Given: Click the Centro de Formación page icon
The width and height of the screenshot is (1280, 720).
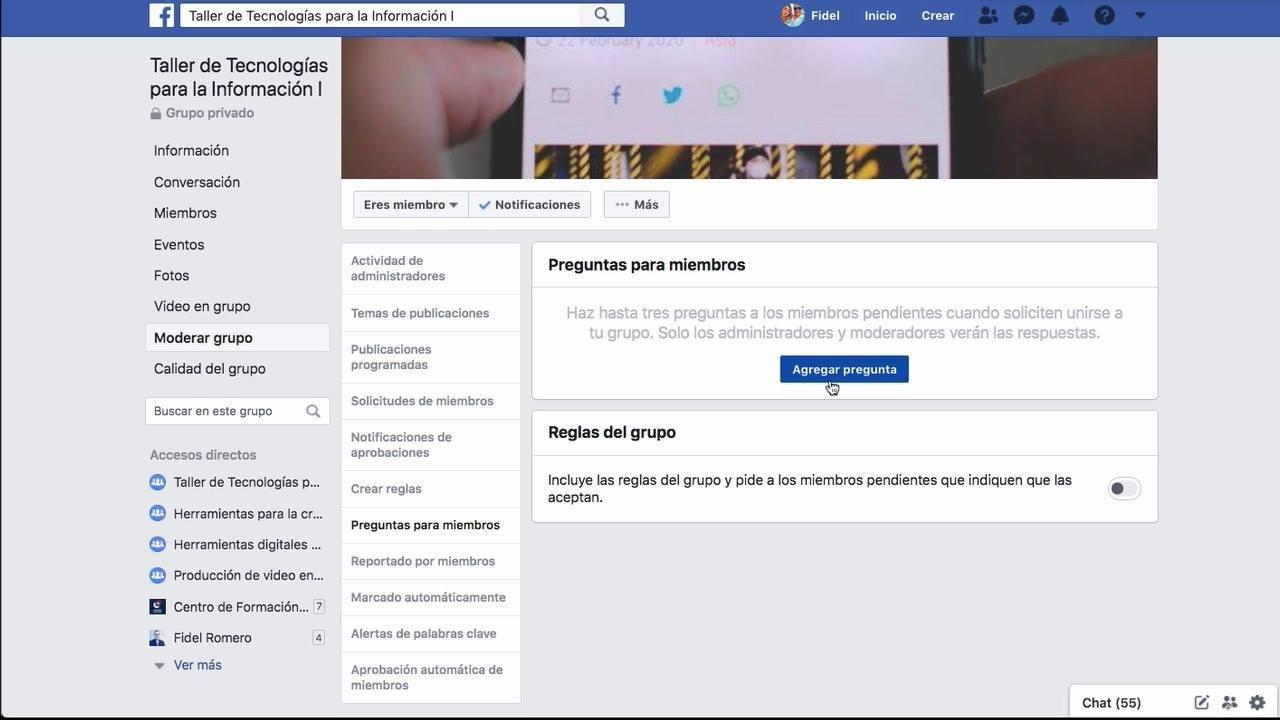Looking at the screenshot, I should pyautogui.click(x=157, y=607).
